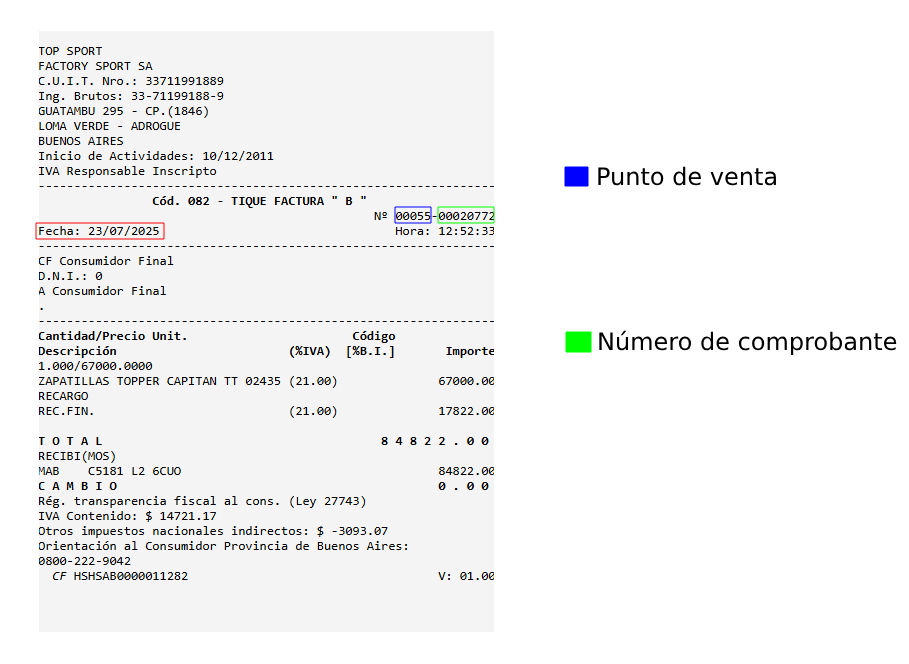Click the 'Importe' column header
The height and width of the screenshot is (664, 909).
pos(470,351)
